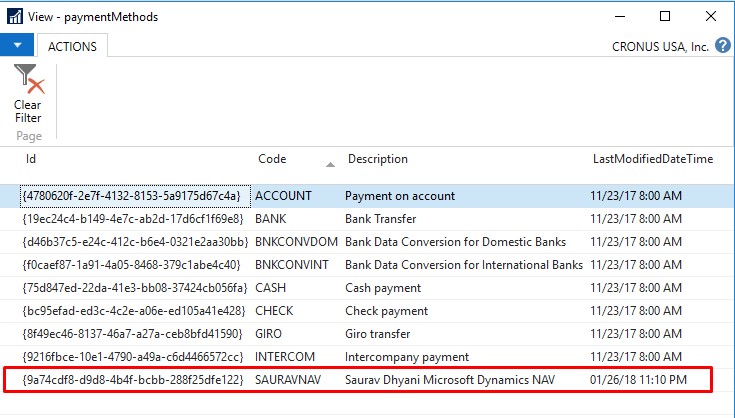Click the CRONUS USA, Inc. company name

tap(659, 47)
